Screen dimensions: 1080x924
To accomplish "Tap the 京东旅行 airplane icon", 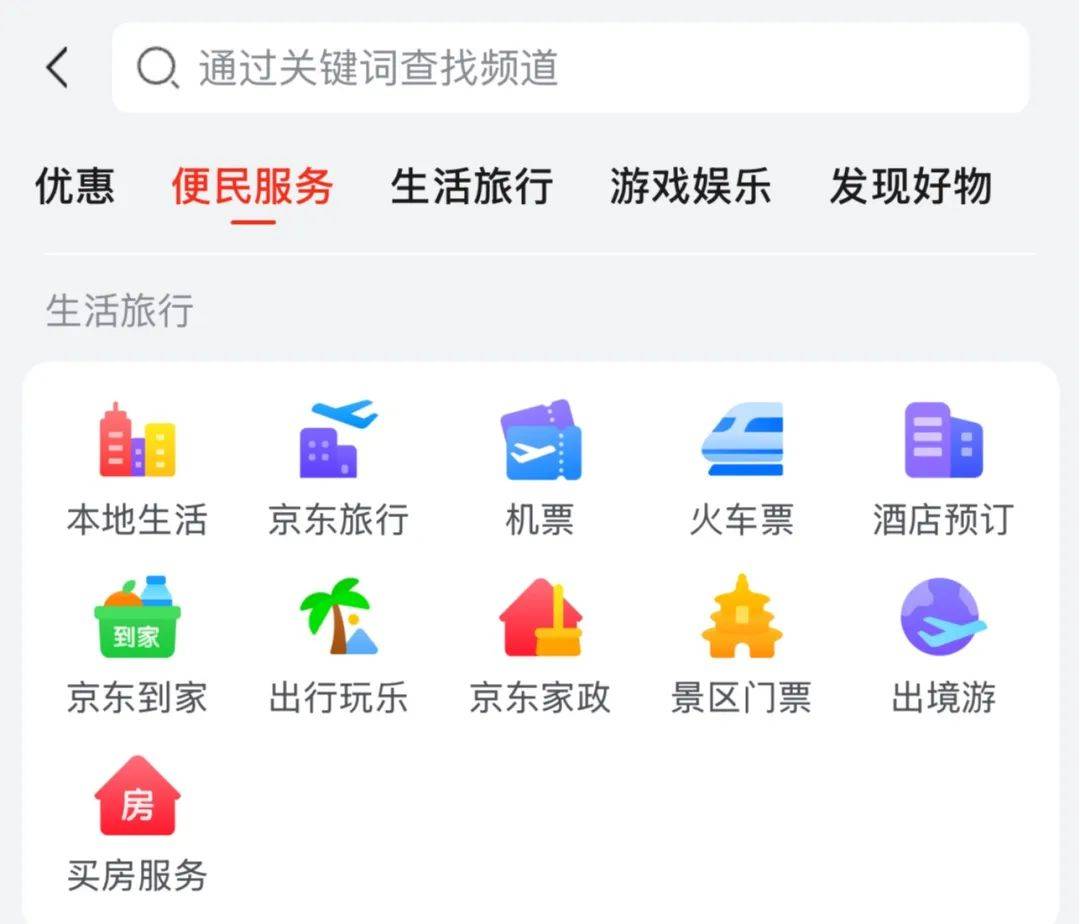I will (x=338, y=439).
